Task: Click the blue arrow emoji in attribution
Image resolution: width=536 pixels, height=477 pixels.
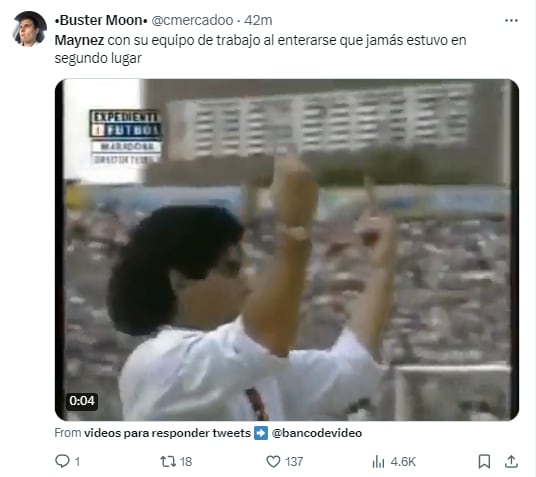Action: tap(261, 433)
